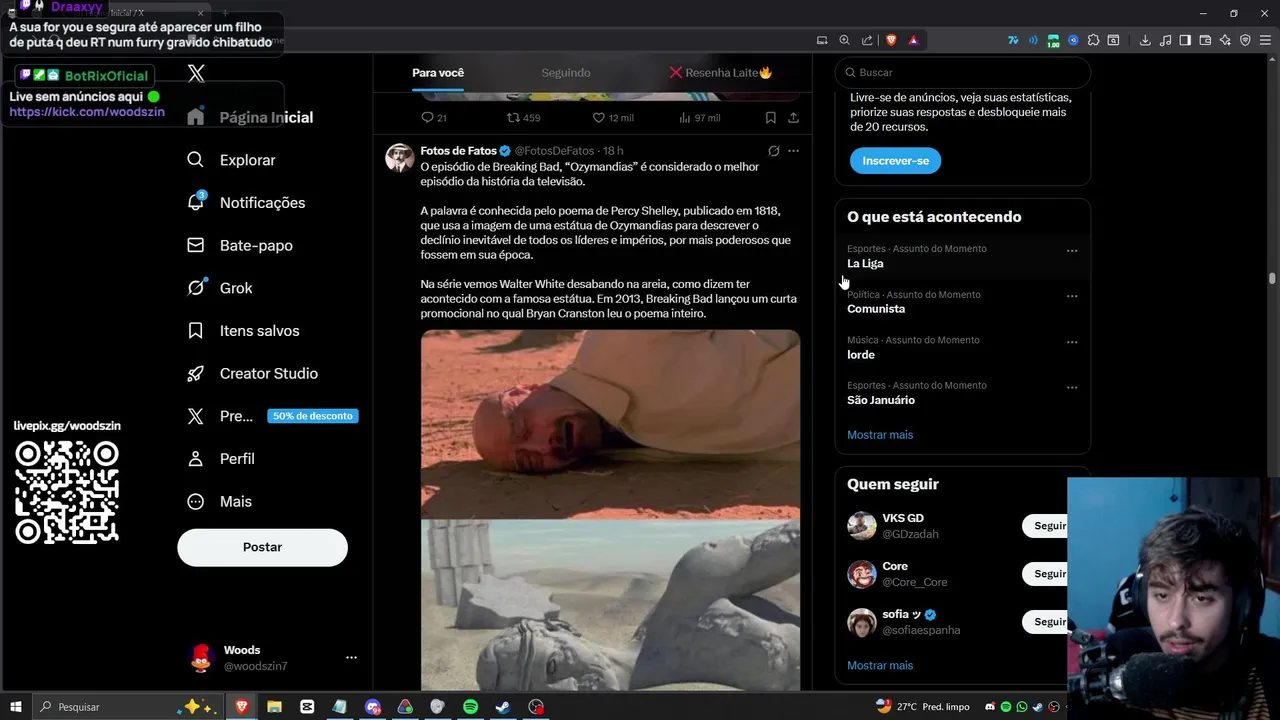Open more options on Fotos de Fatos post
This screenshot has height=720, width=1280.
[793, 151]
